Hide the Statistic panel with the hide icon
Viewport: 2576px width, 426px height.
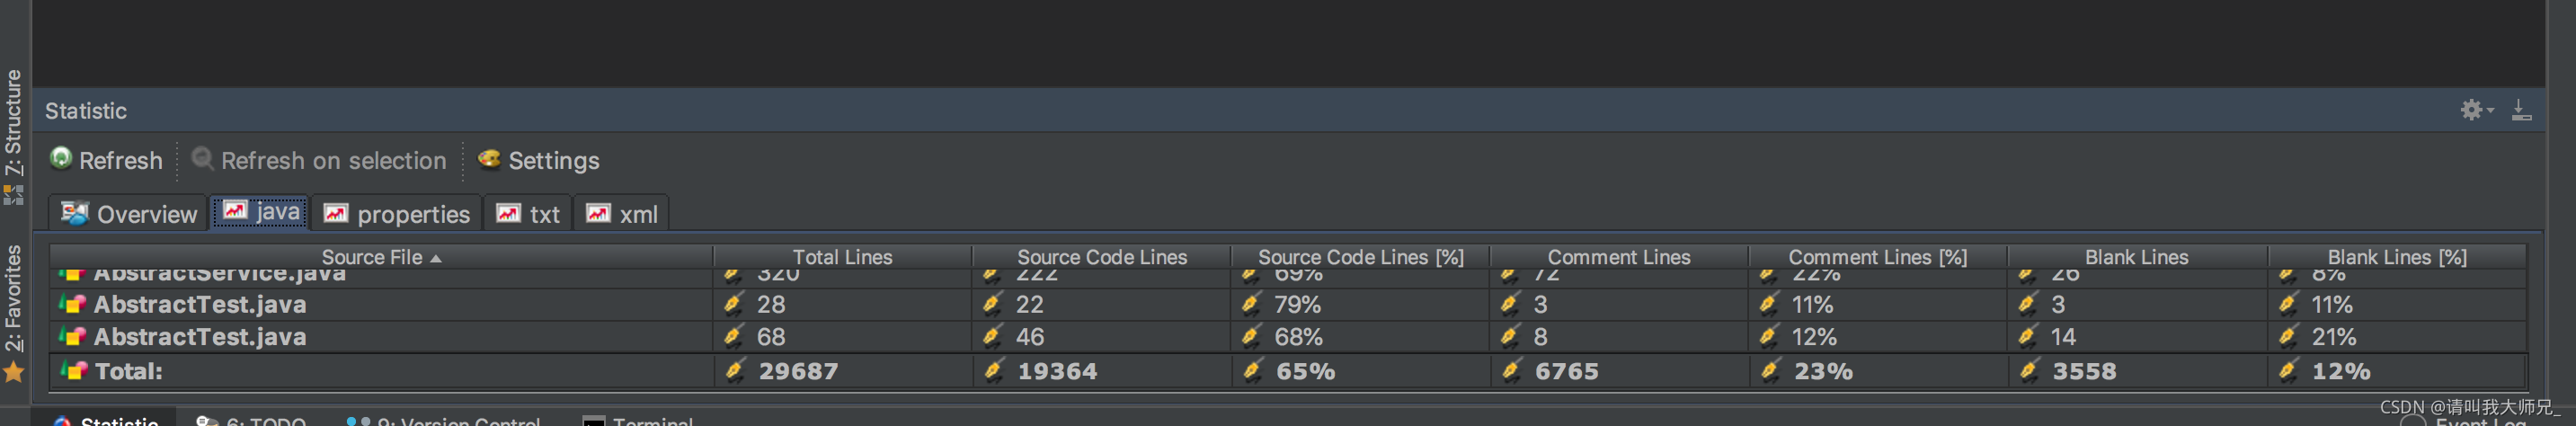tap(2522, 110)
